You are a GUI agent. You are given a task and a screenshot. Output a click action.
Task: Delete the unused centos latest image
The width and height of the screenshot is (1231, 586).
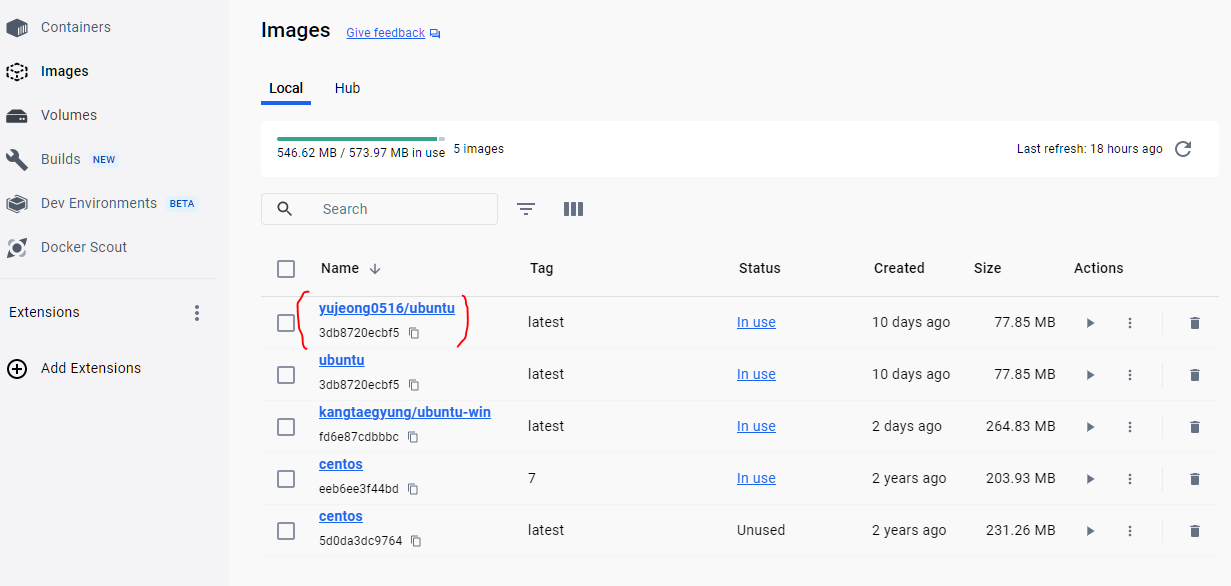1194,531
